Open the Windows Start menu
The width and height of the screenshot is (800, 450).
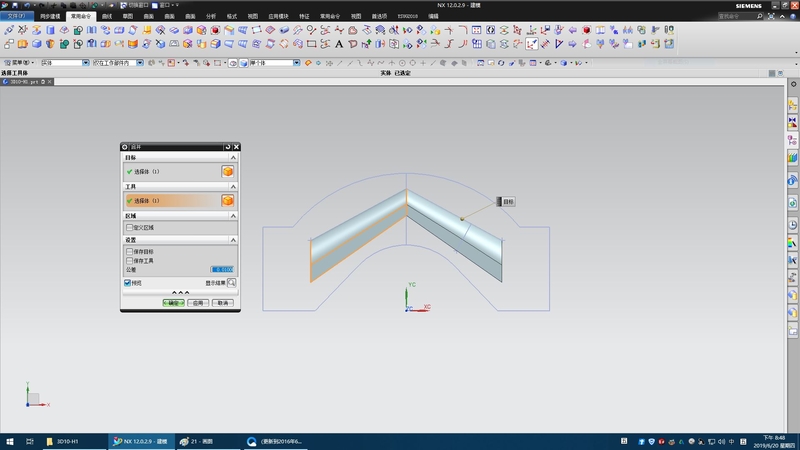pos(8,441)
